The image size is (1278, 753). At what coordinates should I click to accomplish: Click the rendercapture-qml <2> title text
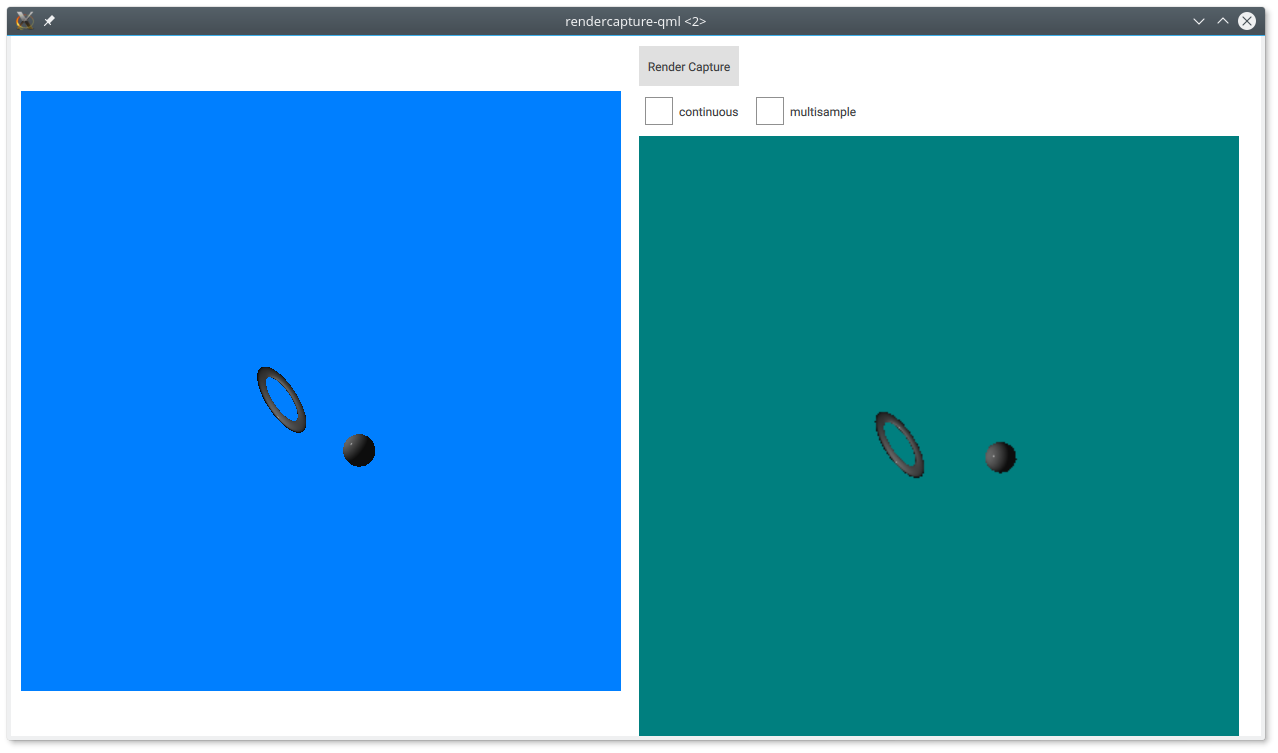(x=636, y=21)
